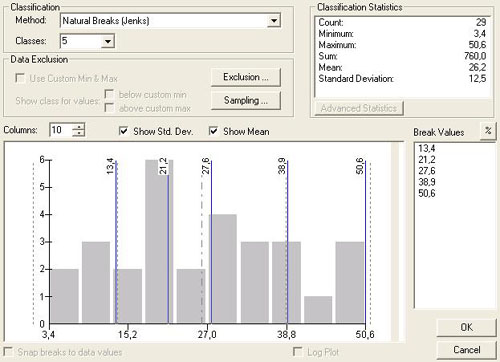The width and height of the screenshot is (500, 362).
Task: Click the 27,6 blue break line in histogram
Action: pyautogui.click(x=211, y=242)
